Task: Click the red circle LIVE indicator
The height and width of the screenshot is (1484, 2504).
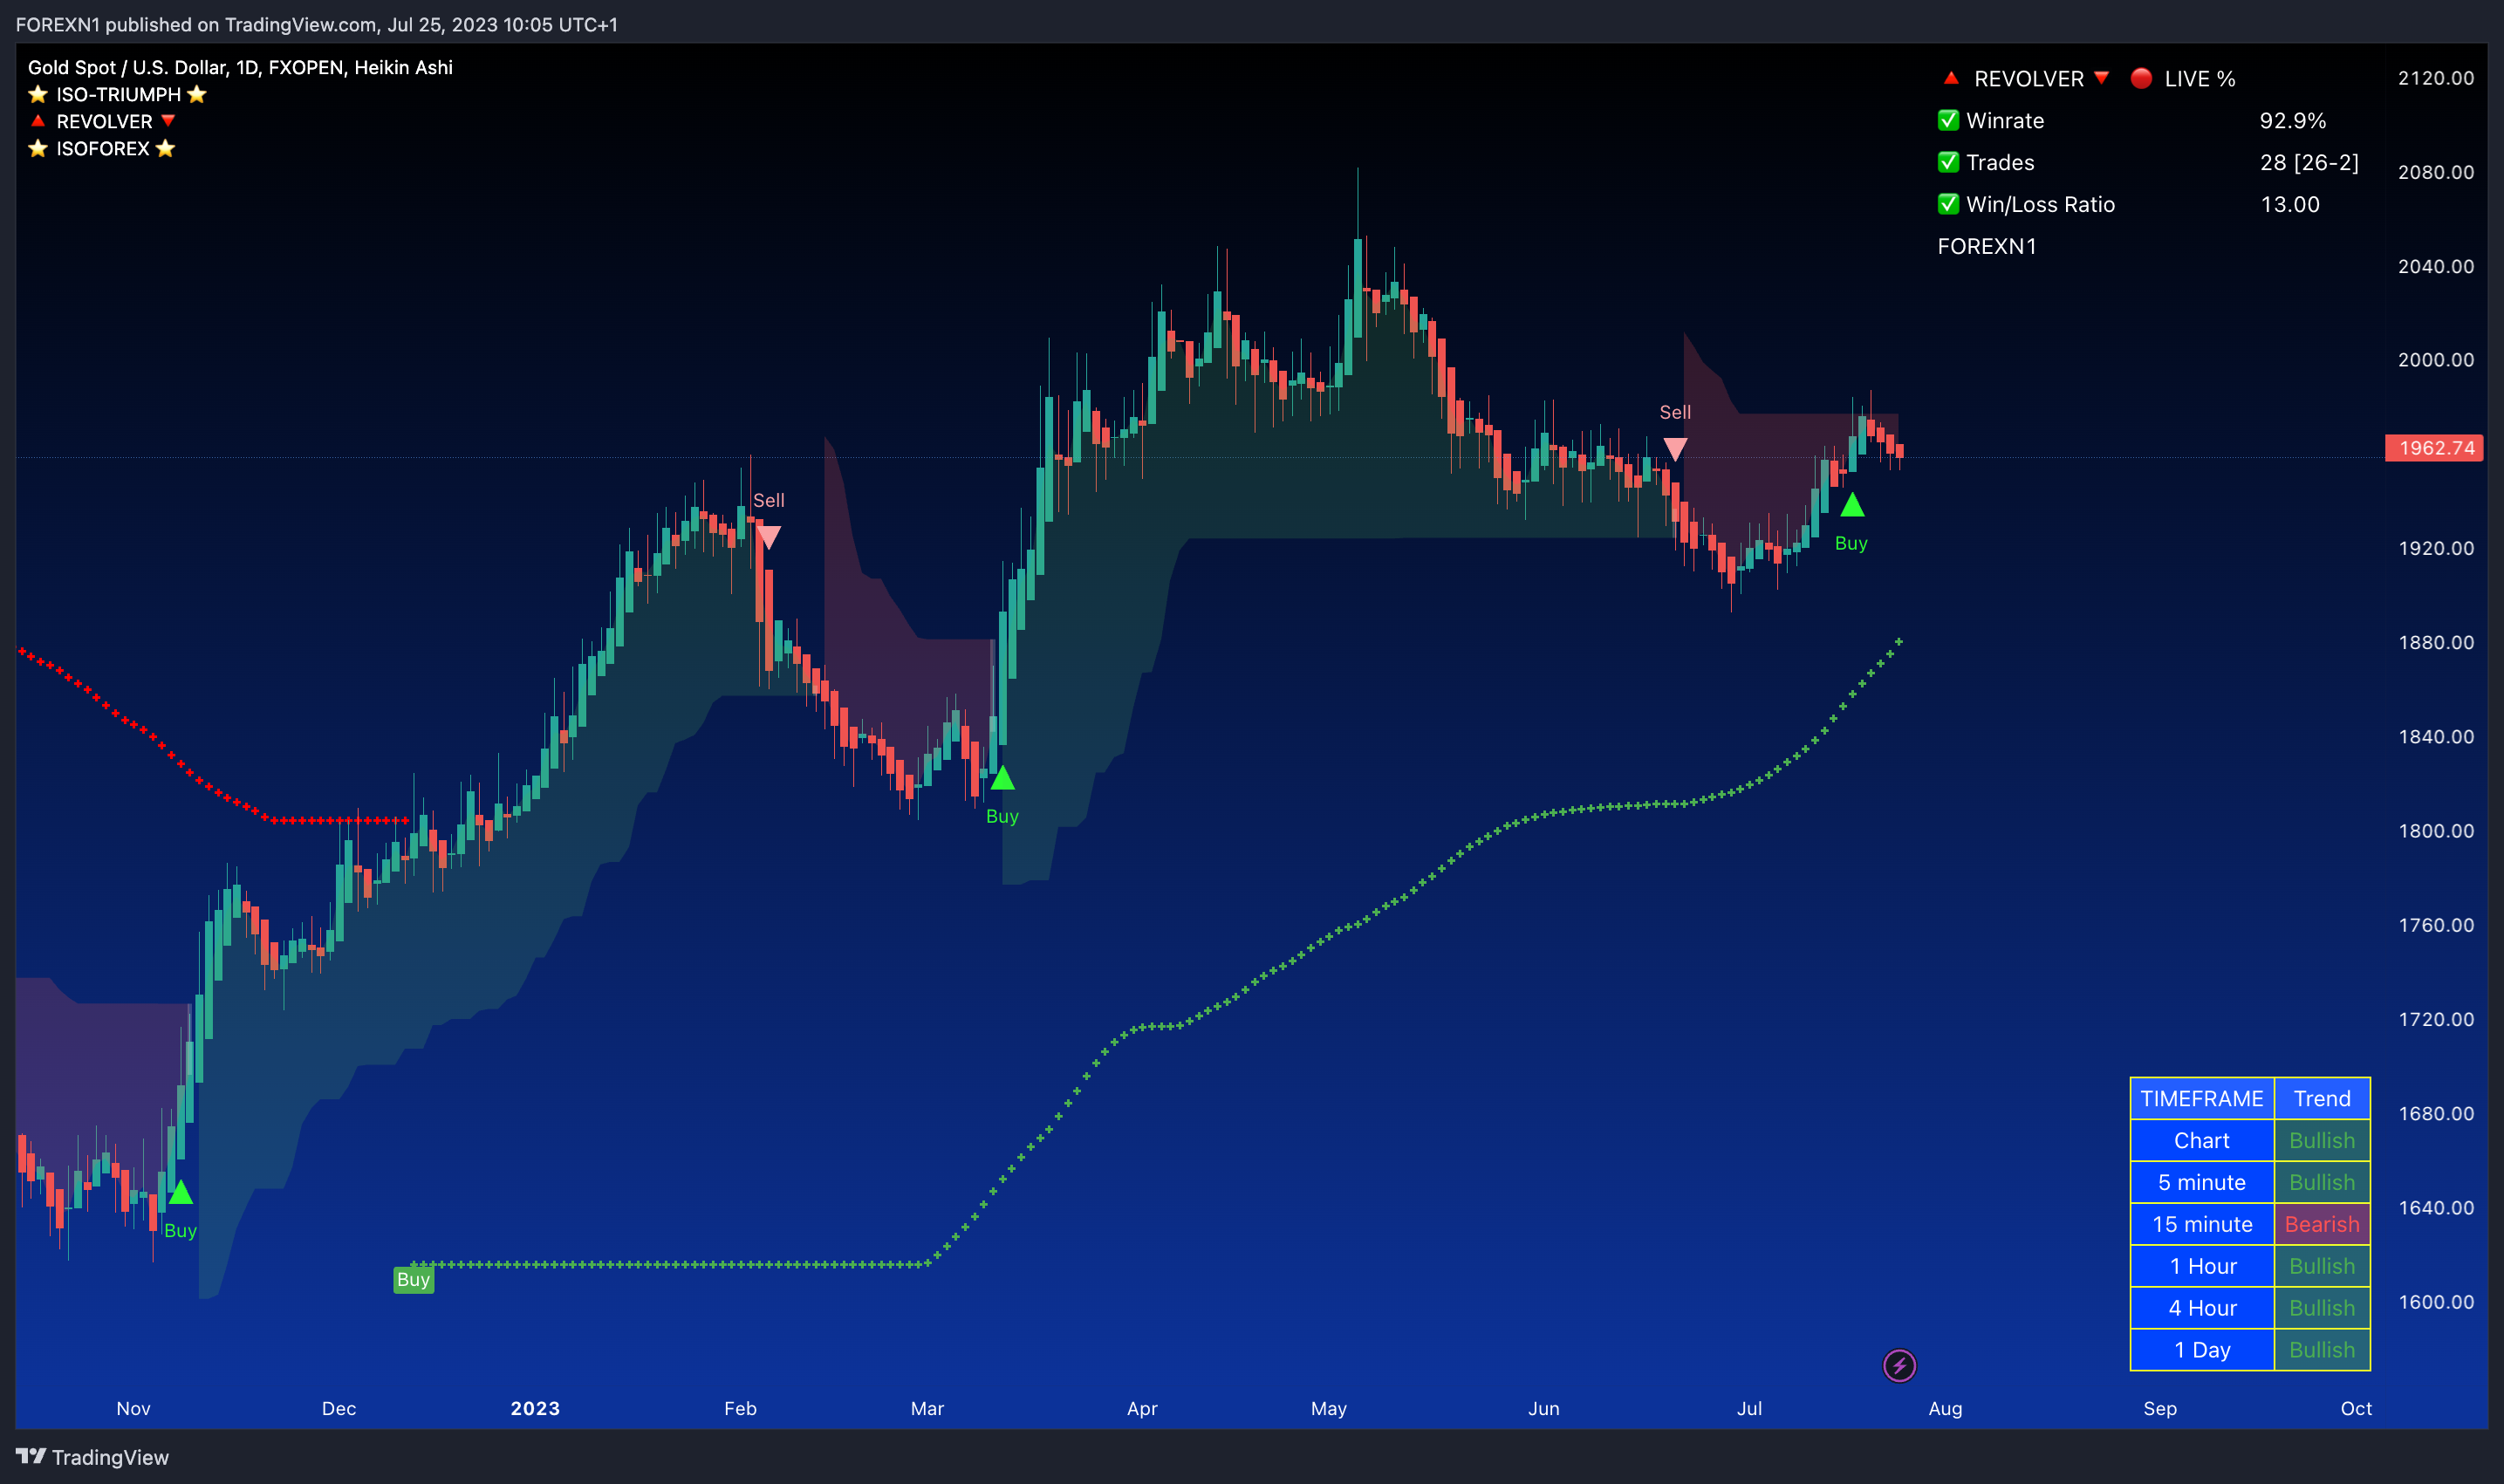Action: (2141, 78)
